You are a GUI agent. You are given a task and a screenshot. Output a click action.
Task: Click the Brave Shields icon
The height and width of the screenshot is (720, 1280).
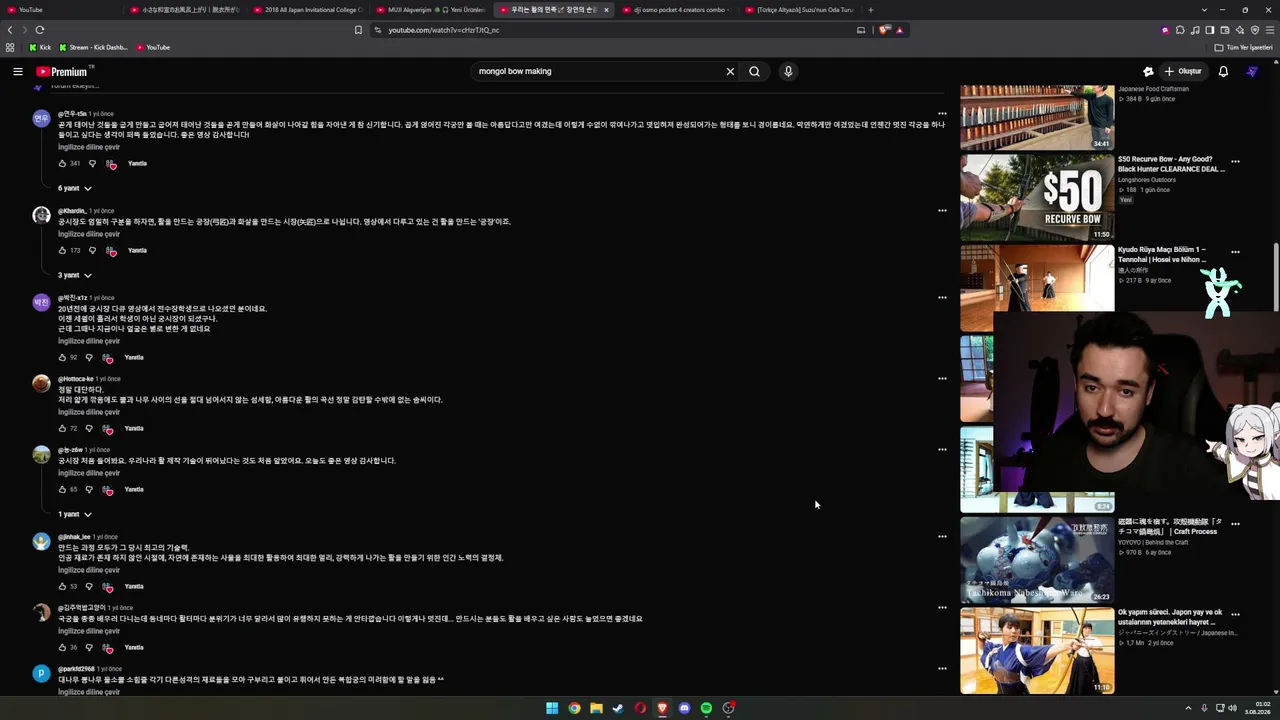(884, 30)
